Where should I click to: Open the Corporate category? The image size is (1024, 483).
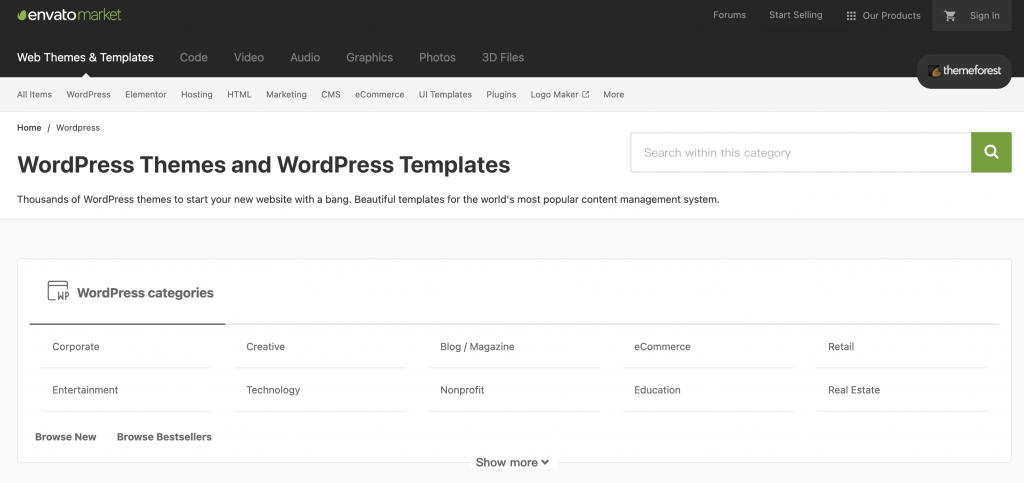(x=76, y=347)
